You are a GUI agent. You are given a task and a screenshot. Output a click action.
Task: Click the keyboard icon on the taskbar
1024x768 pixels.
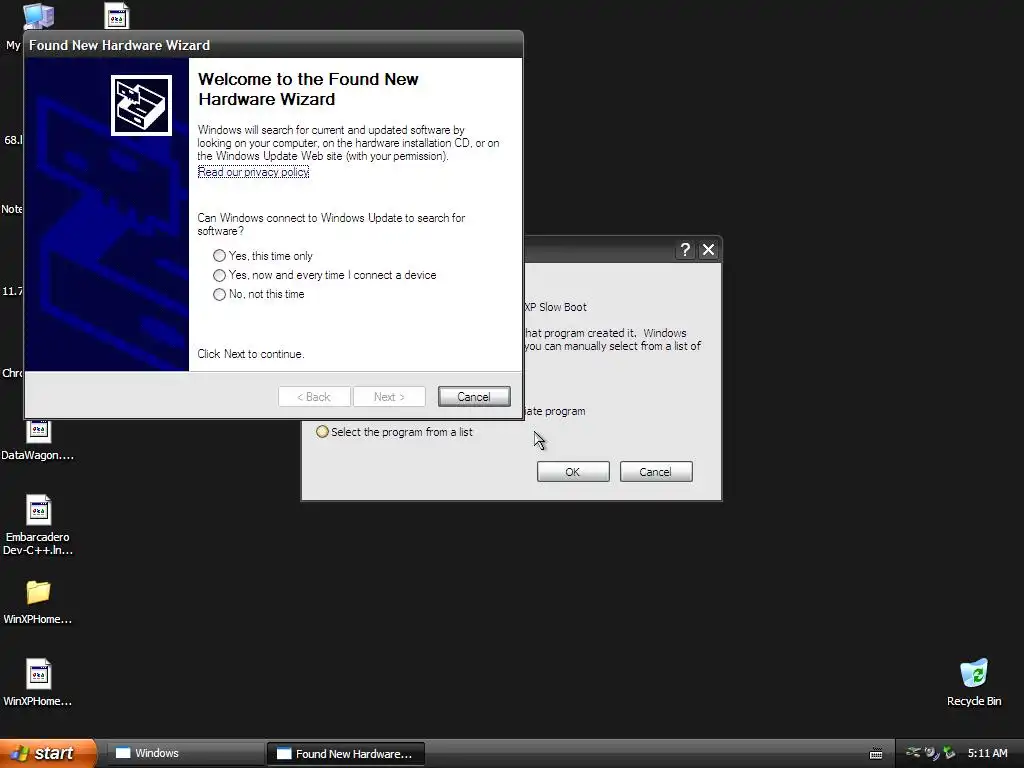pyautogui.click(x=876, y=754)
